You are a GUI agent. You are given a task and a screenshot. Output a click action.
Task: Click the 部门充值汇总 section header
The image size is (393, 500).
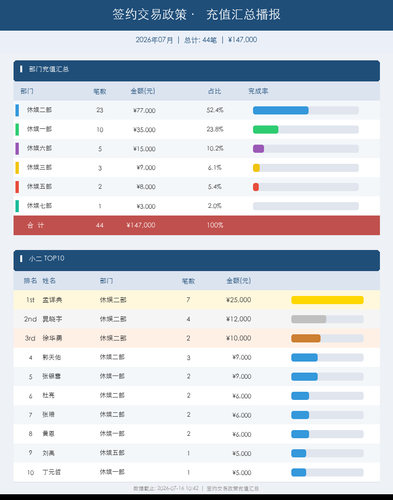click(x=197, y=71)
